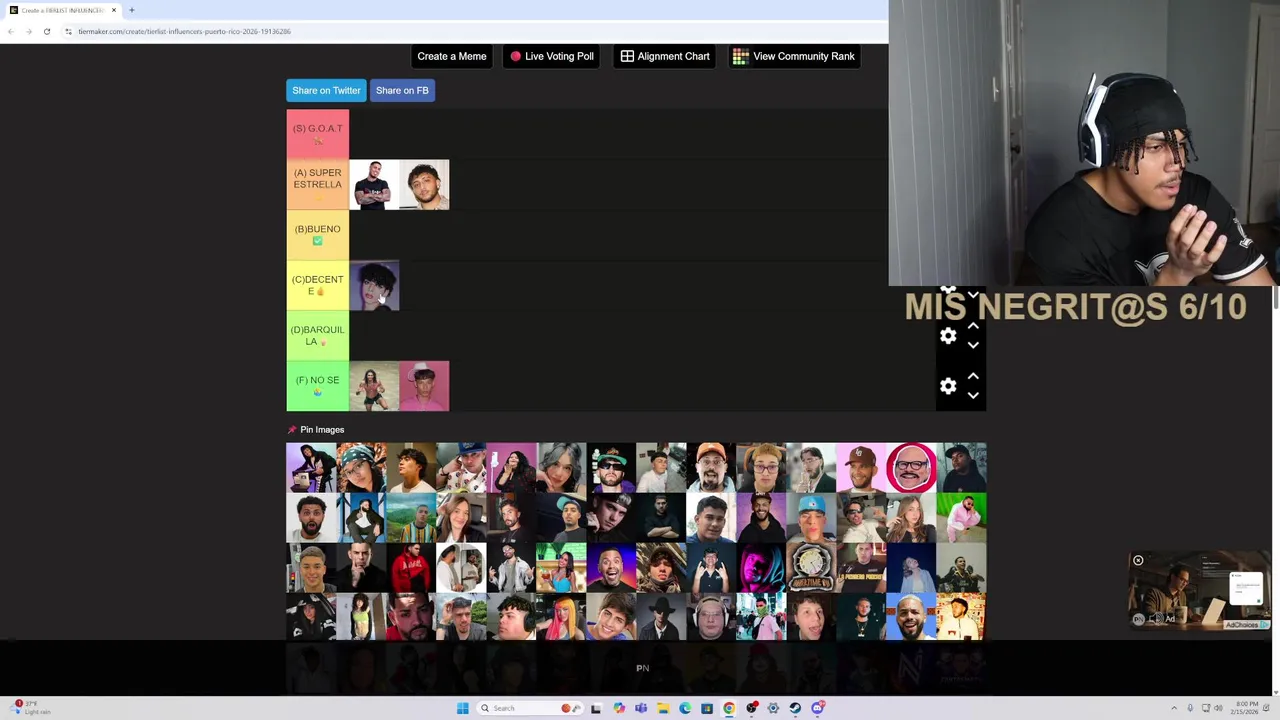Select first image in SUPER ESTRELLA tier
The width and height of the screenshot is (1280, 720).
click(374, 185)
